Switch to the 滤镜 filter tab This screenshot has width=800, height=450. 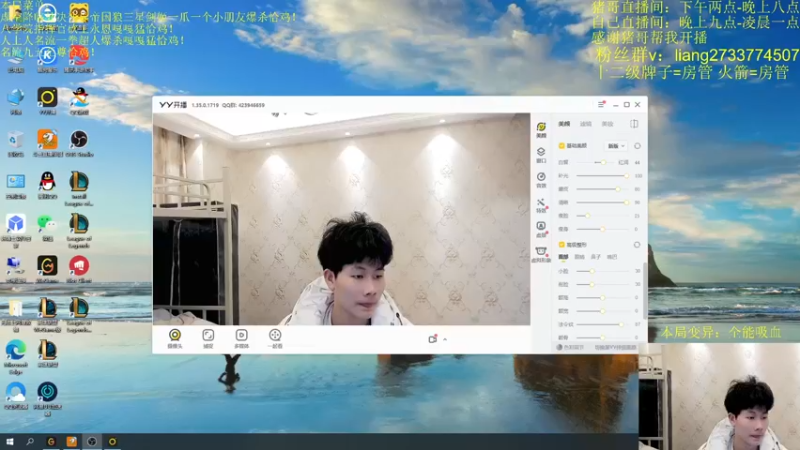point(586,124)
